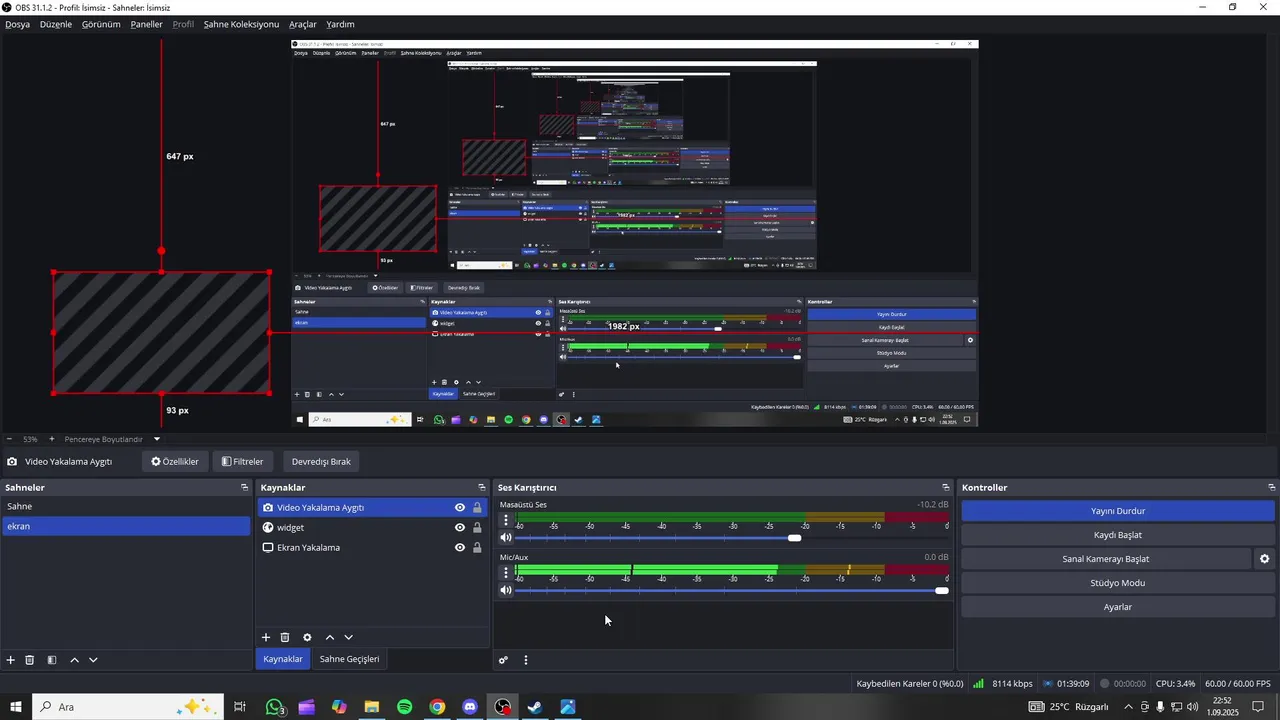Select Sahne in scenes list

pos(126,507)
